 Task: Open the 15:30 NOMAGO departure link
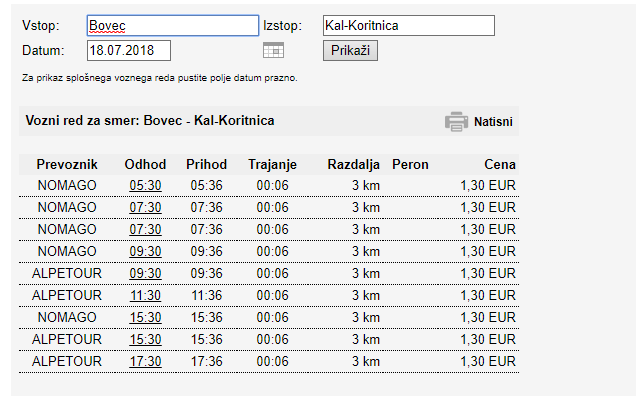[145, 317]
